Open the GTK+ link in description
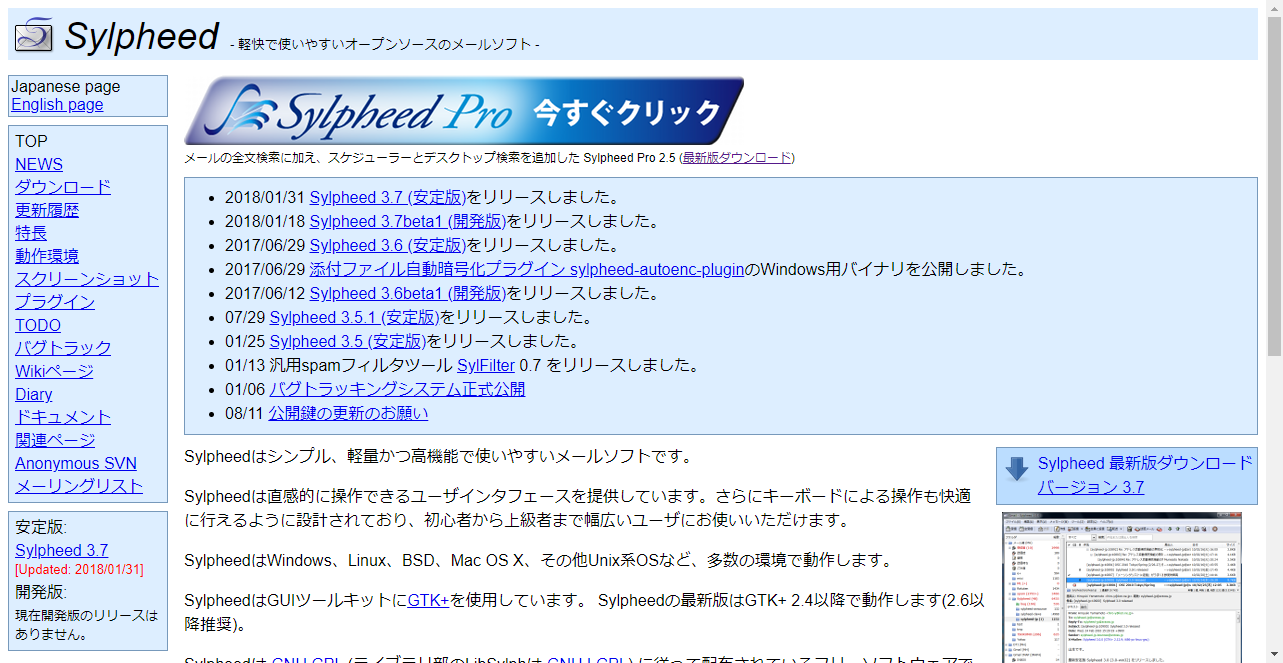Screen dimensions: 1283x663 [x=428, y=600]
